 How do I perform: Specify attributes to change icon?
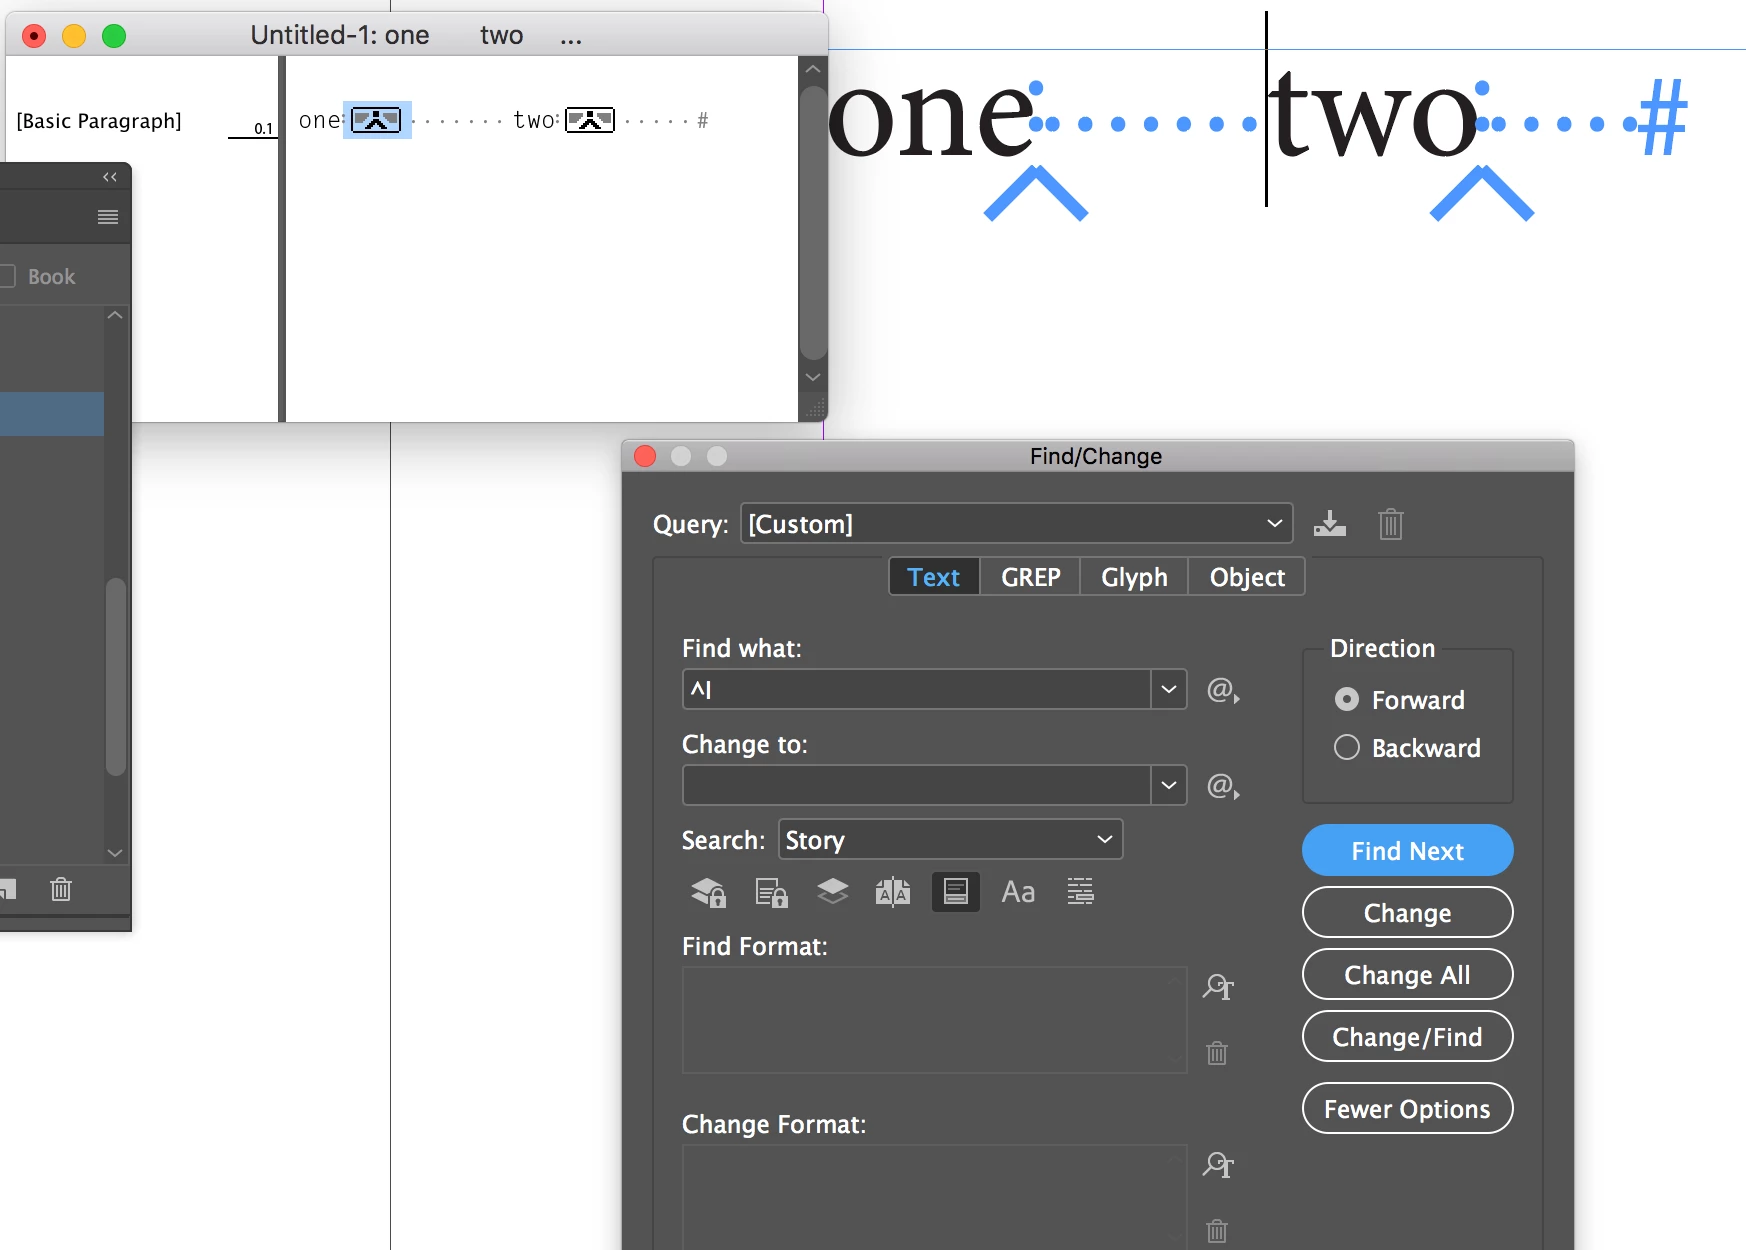(x=1217, y=1165)
